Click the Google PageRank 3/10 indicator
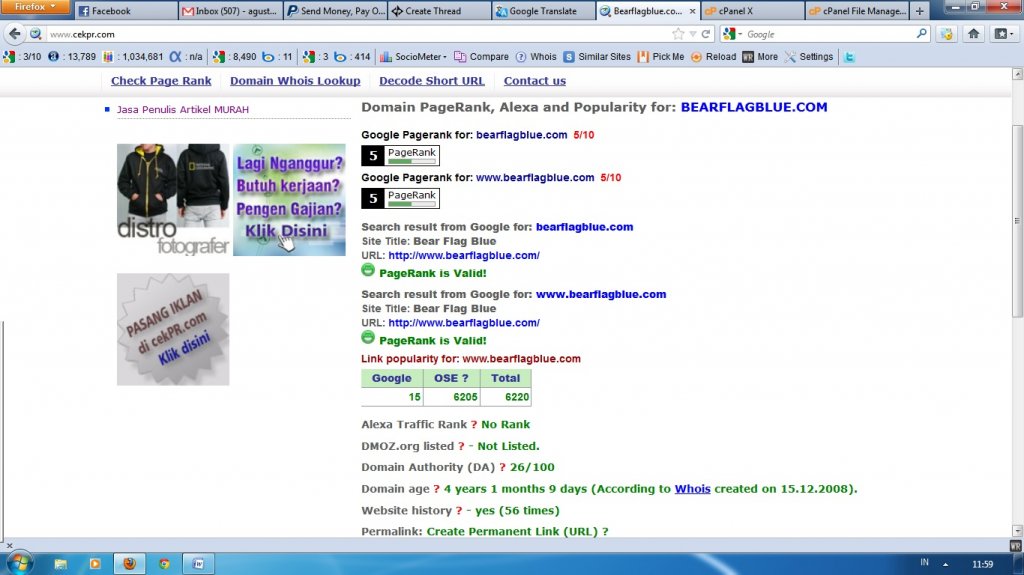Image resolution: width=1024 pixels, height=575 pixels. (x=23, y=57)
